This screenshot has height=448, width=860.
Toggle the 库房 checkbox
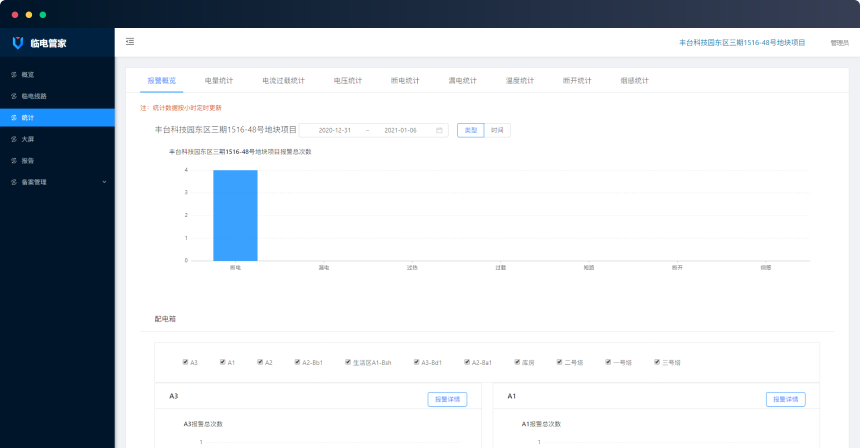[517, 362]
